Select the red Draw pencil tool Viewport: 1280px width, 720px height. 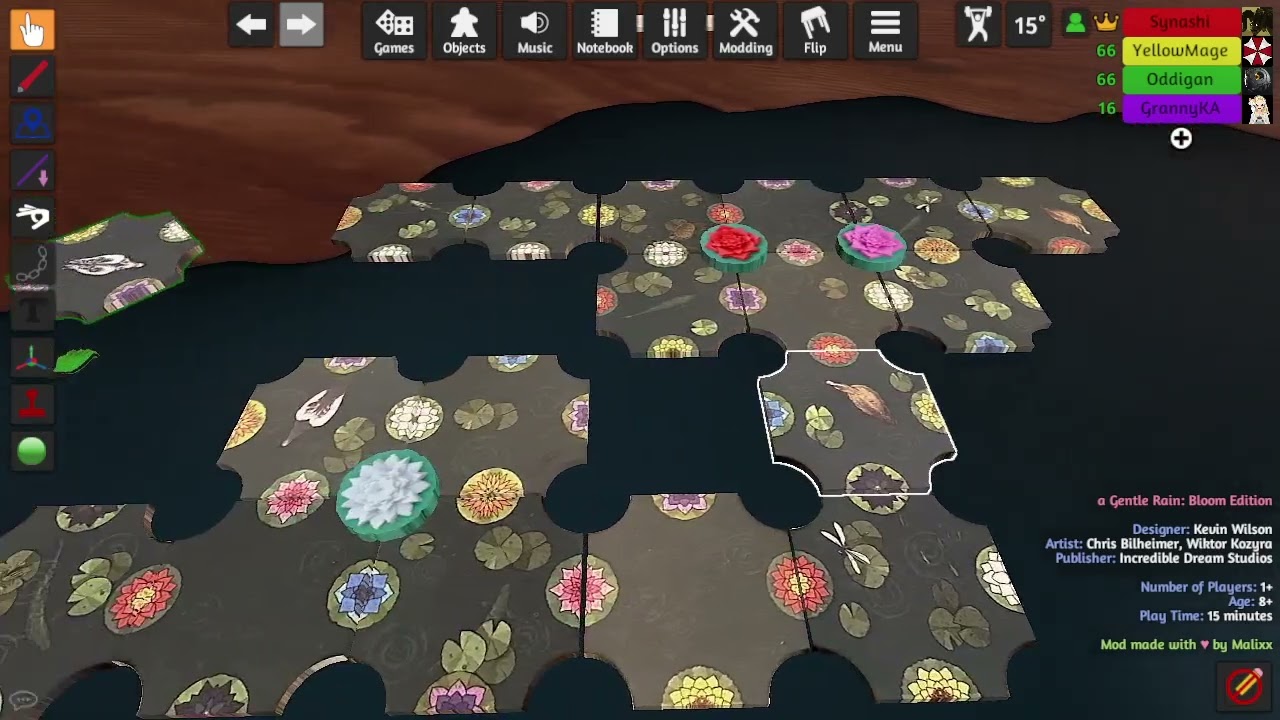click(x=32, y=76)
